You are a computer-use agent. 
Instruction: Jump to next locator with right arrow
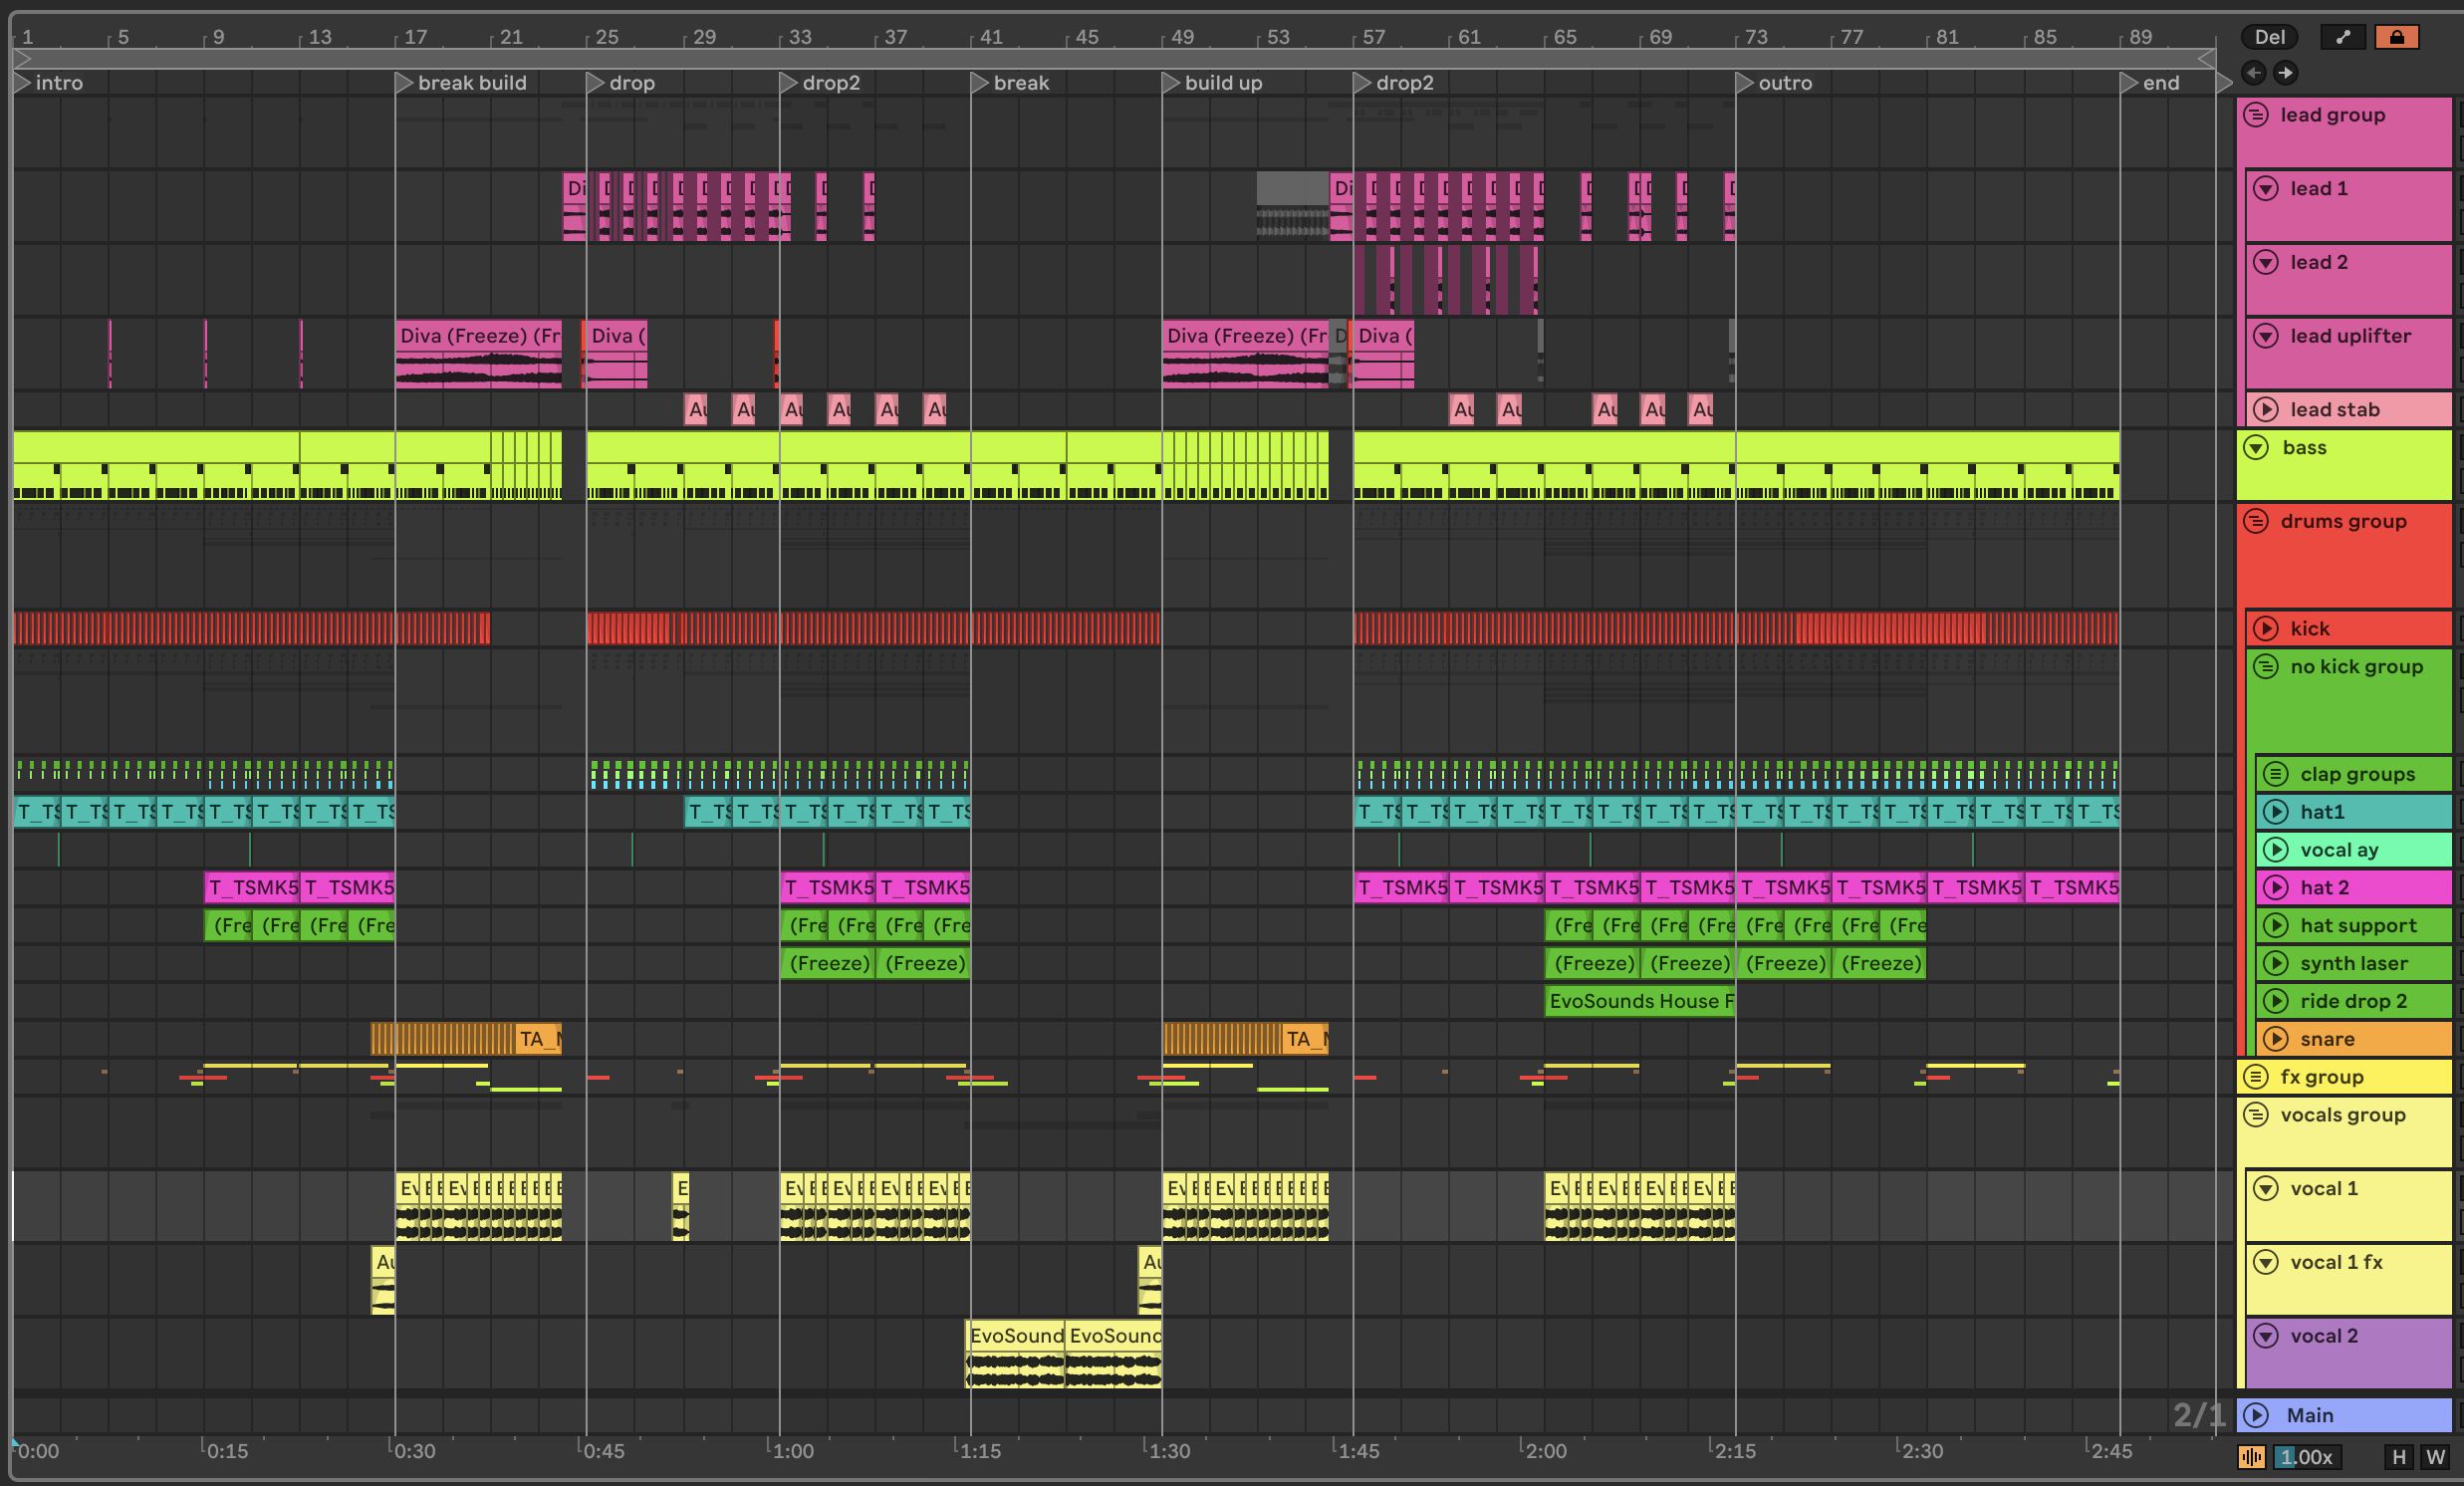[x=2285, y=72]
